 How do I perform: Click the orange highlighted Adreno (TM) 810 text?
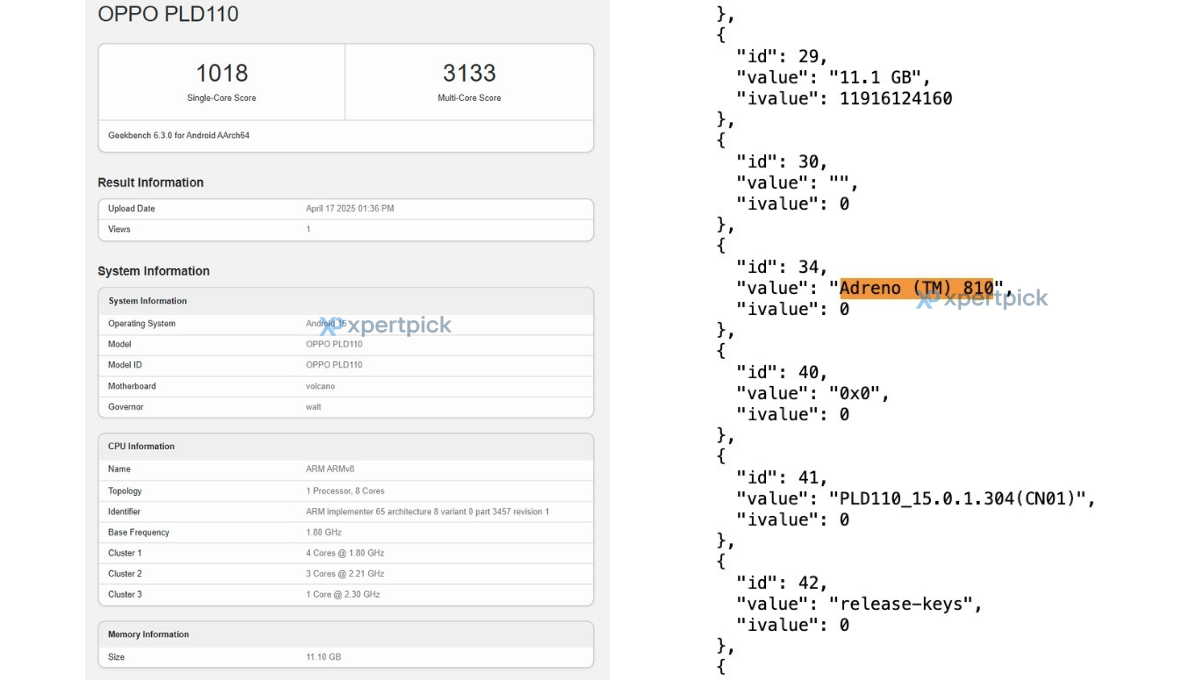916,288
